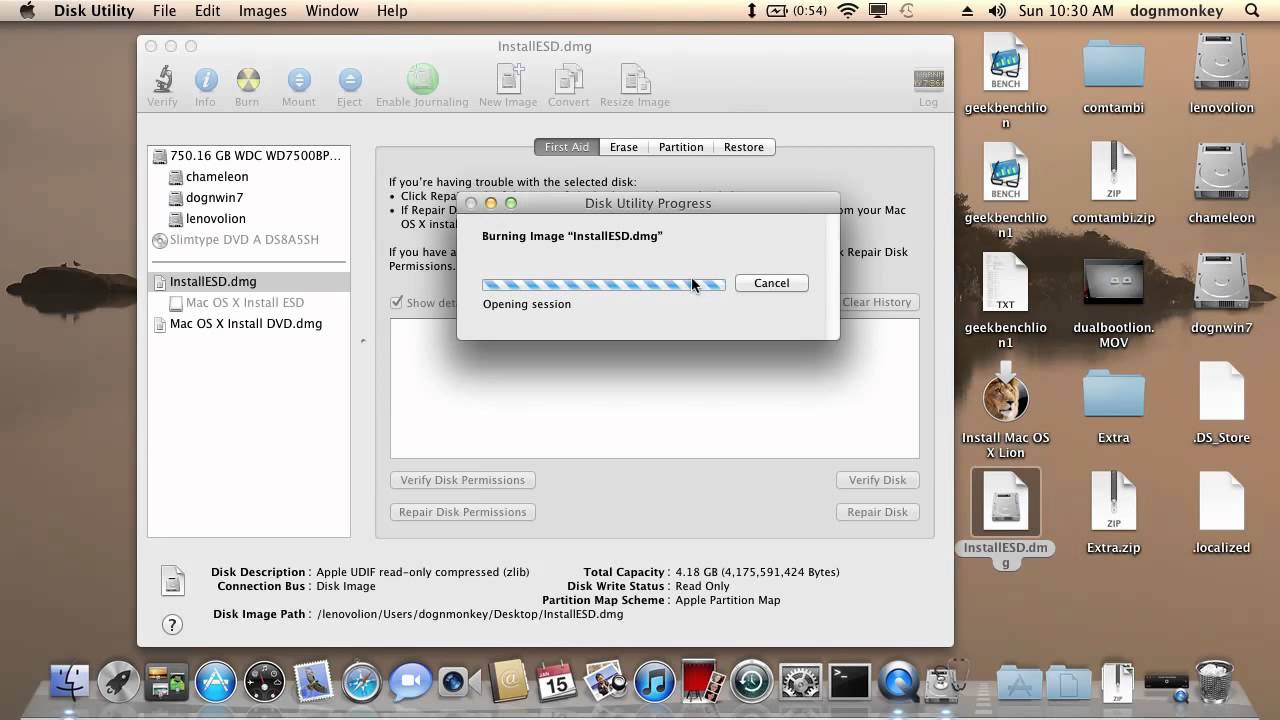1280x720 pixels.
Task: Click the Convert toolbar icon
Action: tap(568, 80)
